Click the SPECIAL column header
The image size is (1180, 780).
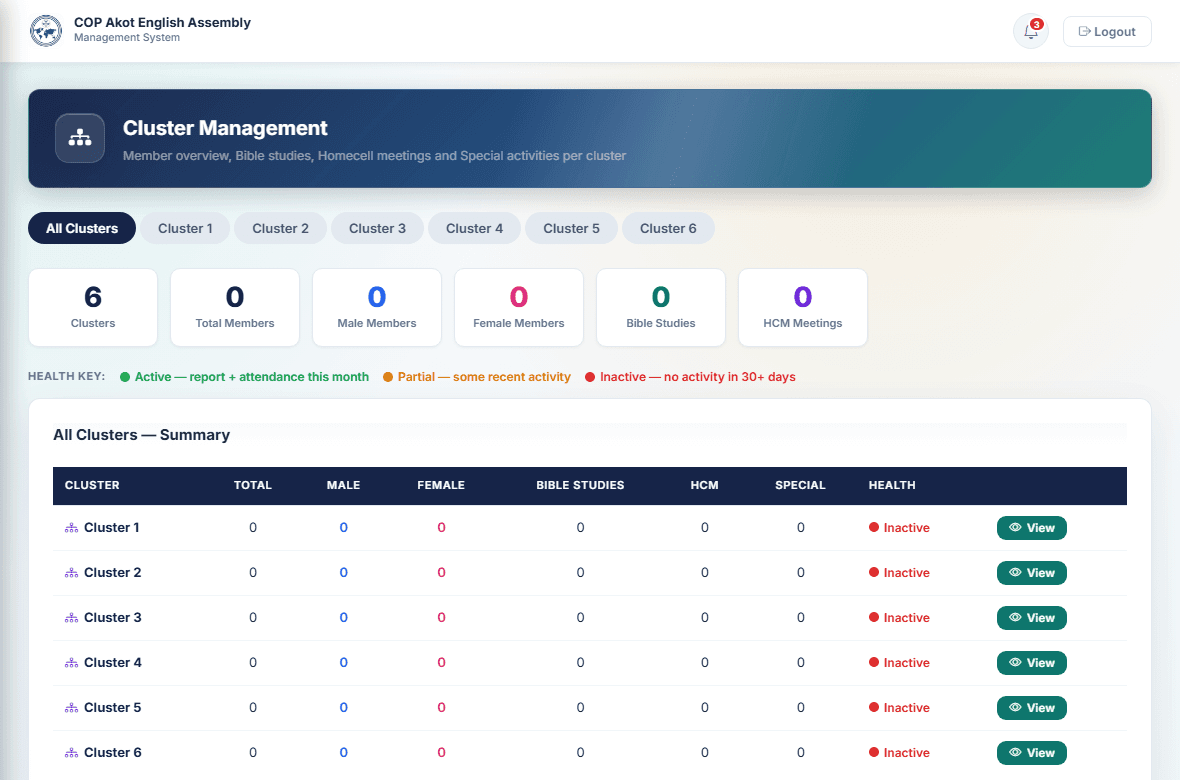tap(800, 486)
